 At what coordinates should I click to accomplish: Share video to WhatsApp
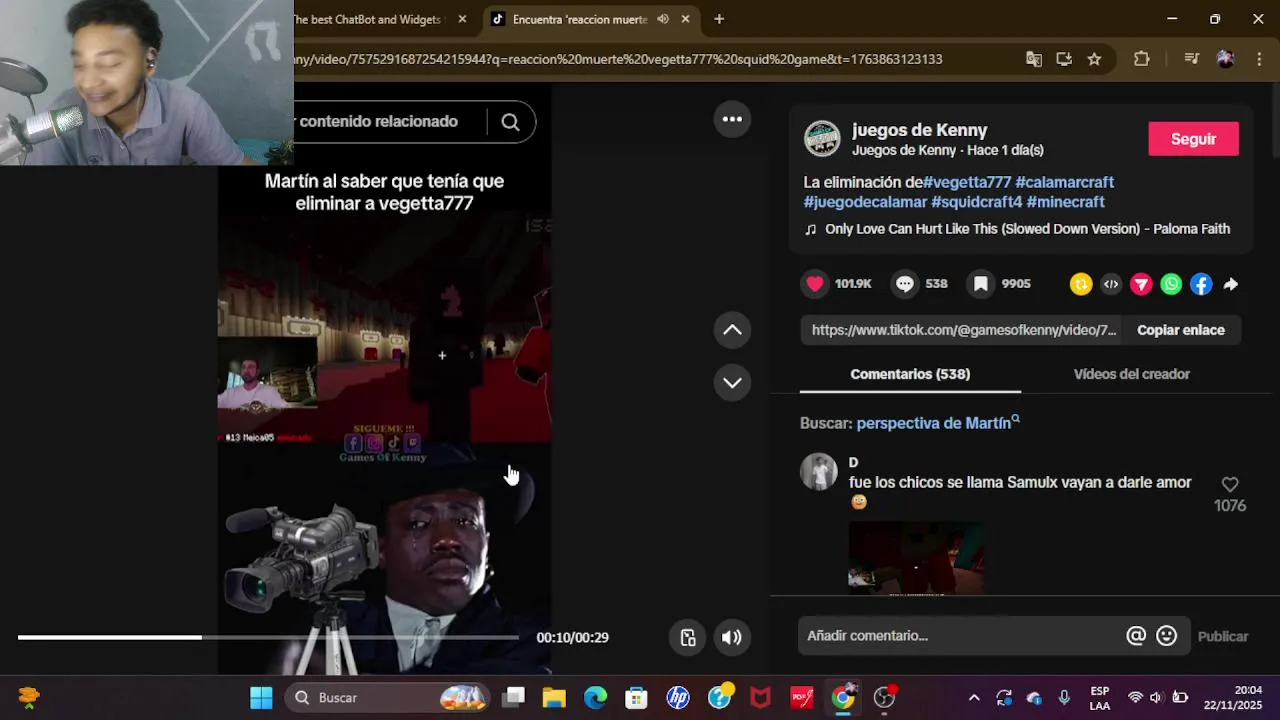pyautogui.click(x=1171, y=285)
